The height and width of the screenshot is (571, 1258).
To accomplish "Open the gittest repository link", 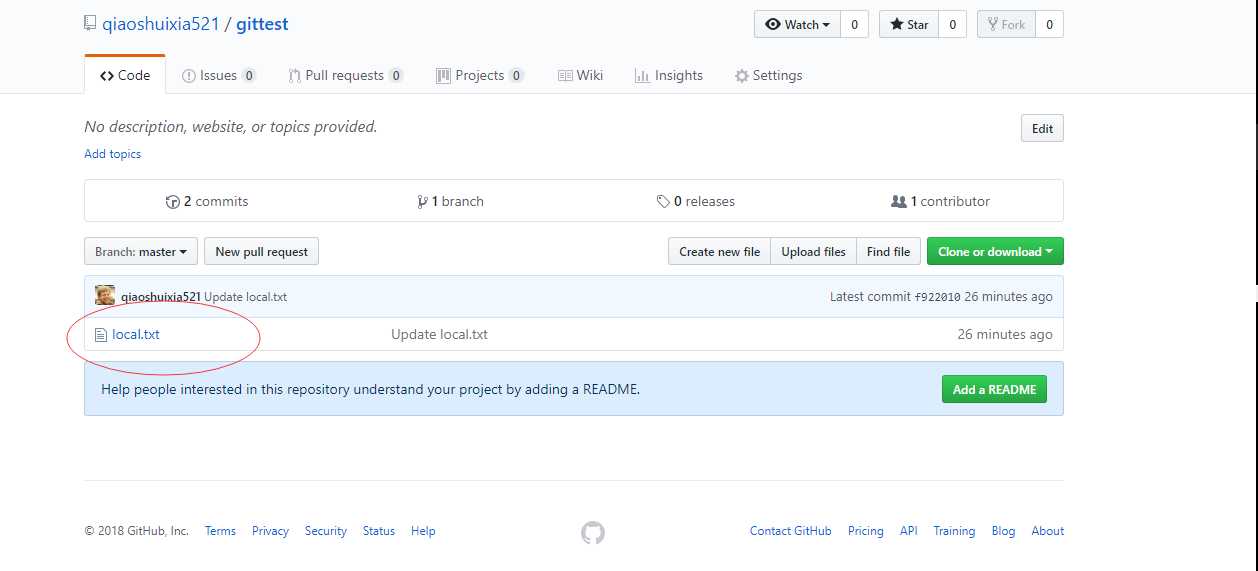I will point(262,24).
